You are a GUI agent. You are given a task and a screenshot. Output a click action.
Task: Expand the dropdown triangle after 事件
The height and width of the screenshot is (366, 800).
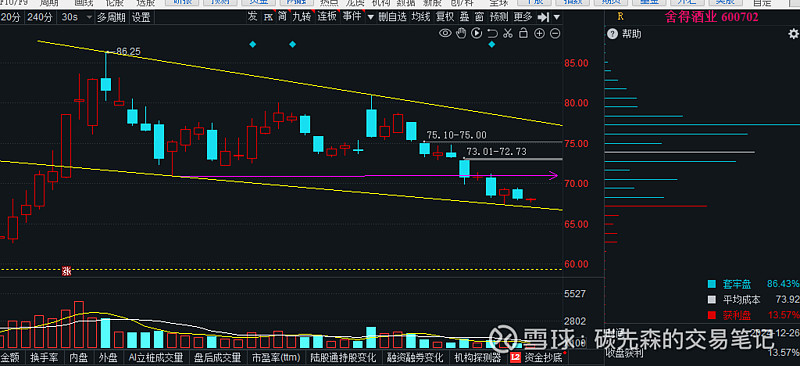369,17
